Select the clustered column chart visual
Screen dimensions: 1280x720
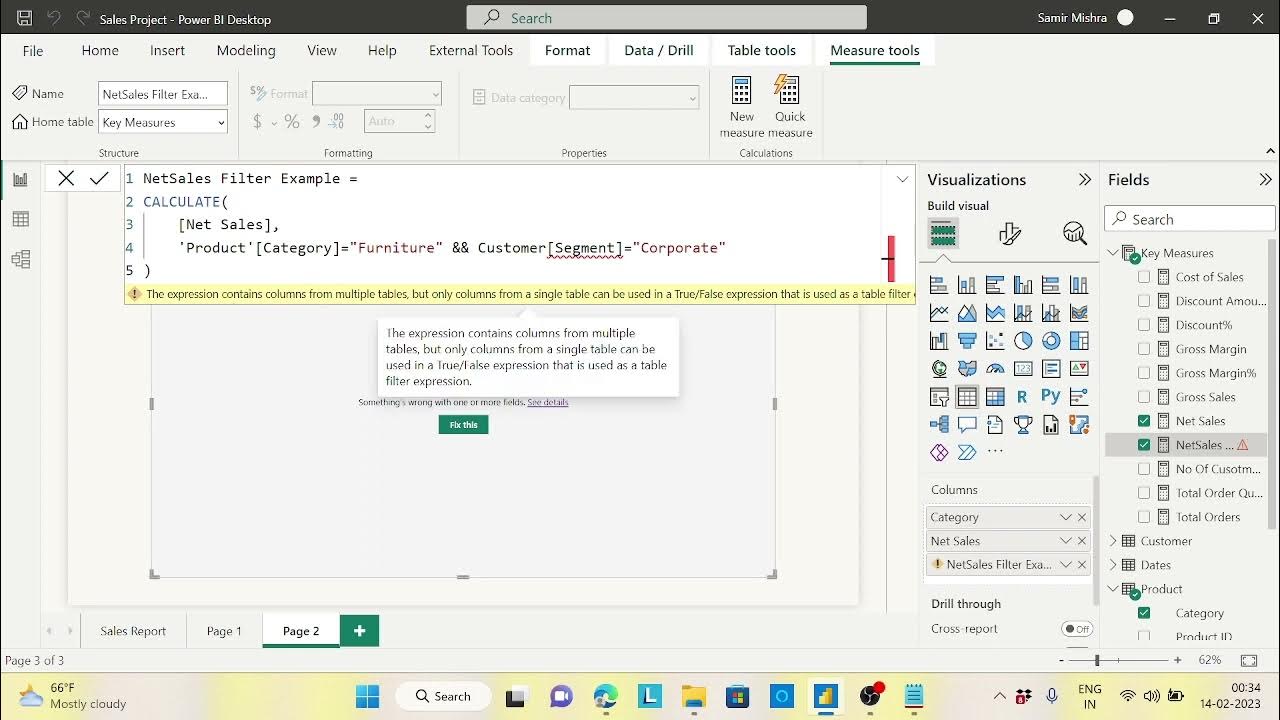1023,285
